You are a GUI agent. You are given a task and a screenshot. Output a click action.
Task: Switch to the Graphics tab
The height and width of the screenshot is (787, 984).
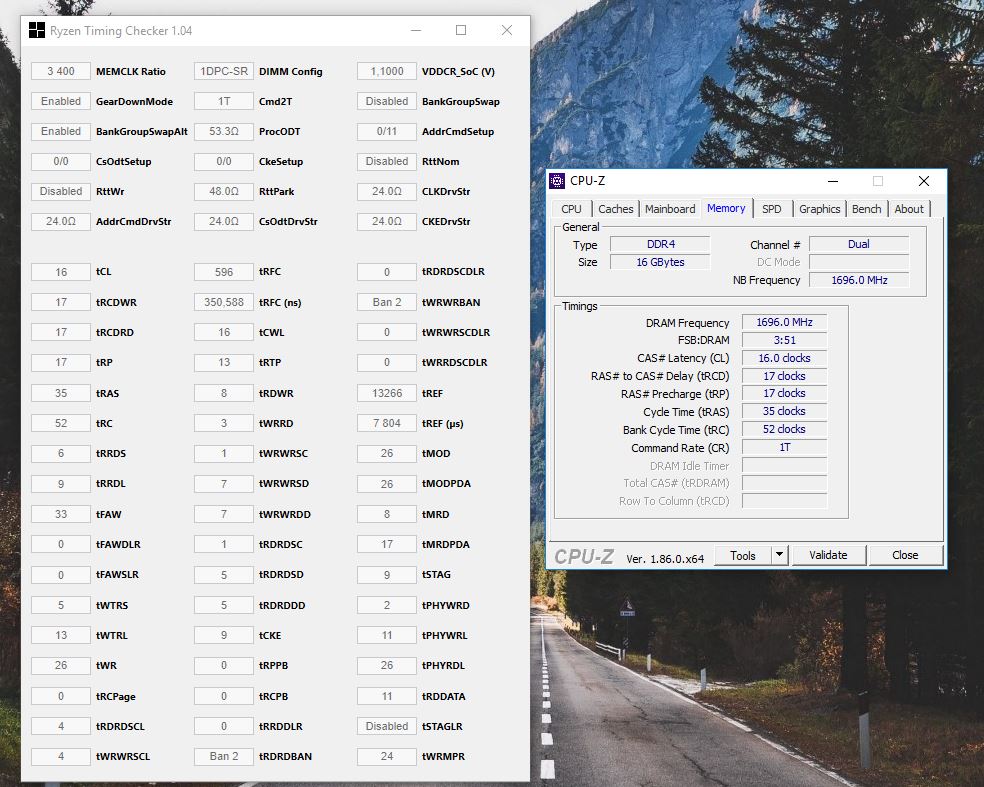tap(820, 209)
